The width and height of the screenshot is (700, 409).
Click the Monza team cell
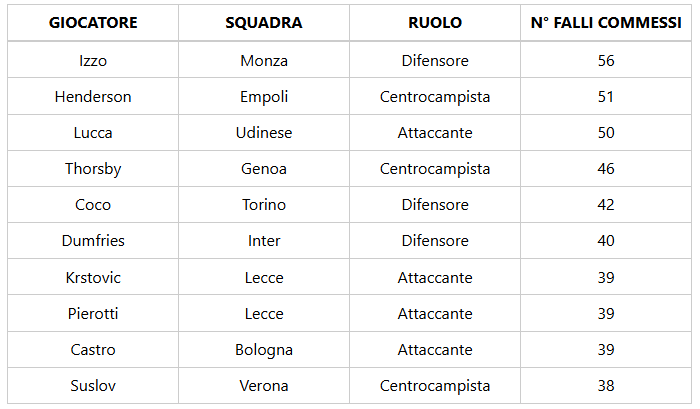coord(264,61)
